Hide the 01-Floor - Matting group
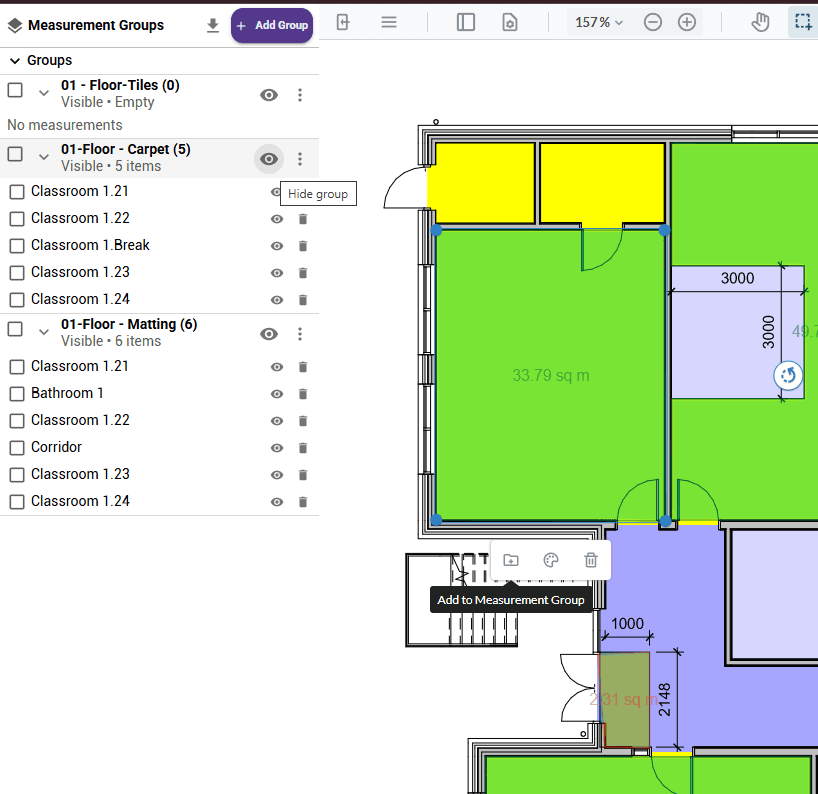Screen dimensions: 818x794 269,334
